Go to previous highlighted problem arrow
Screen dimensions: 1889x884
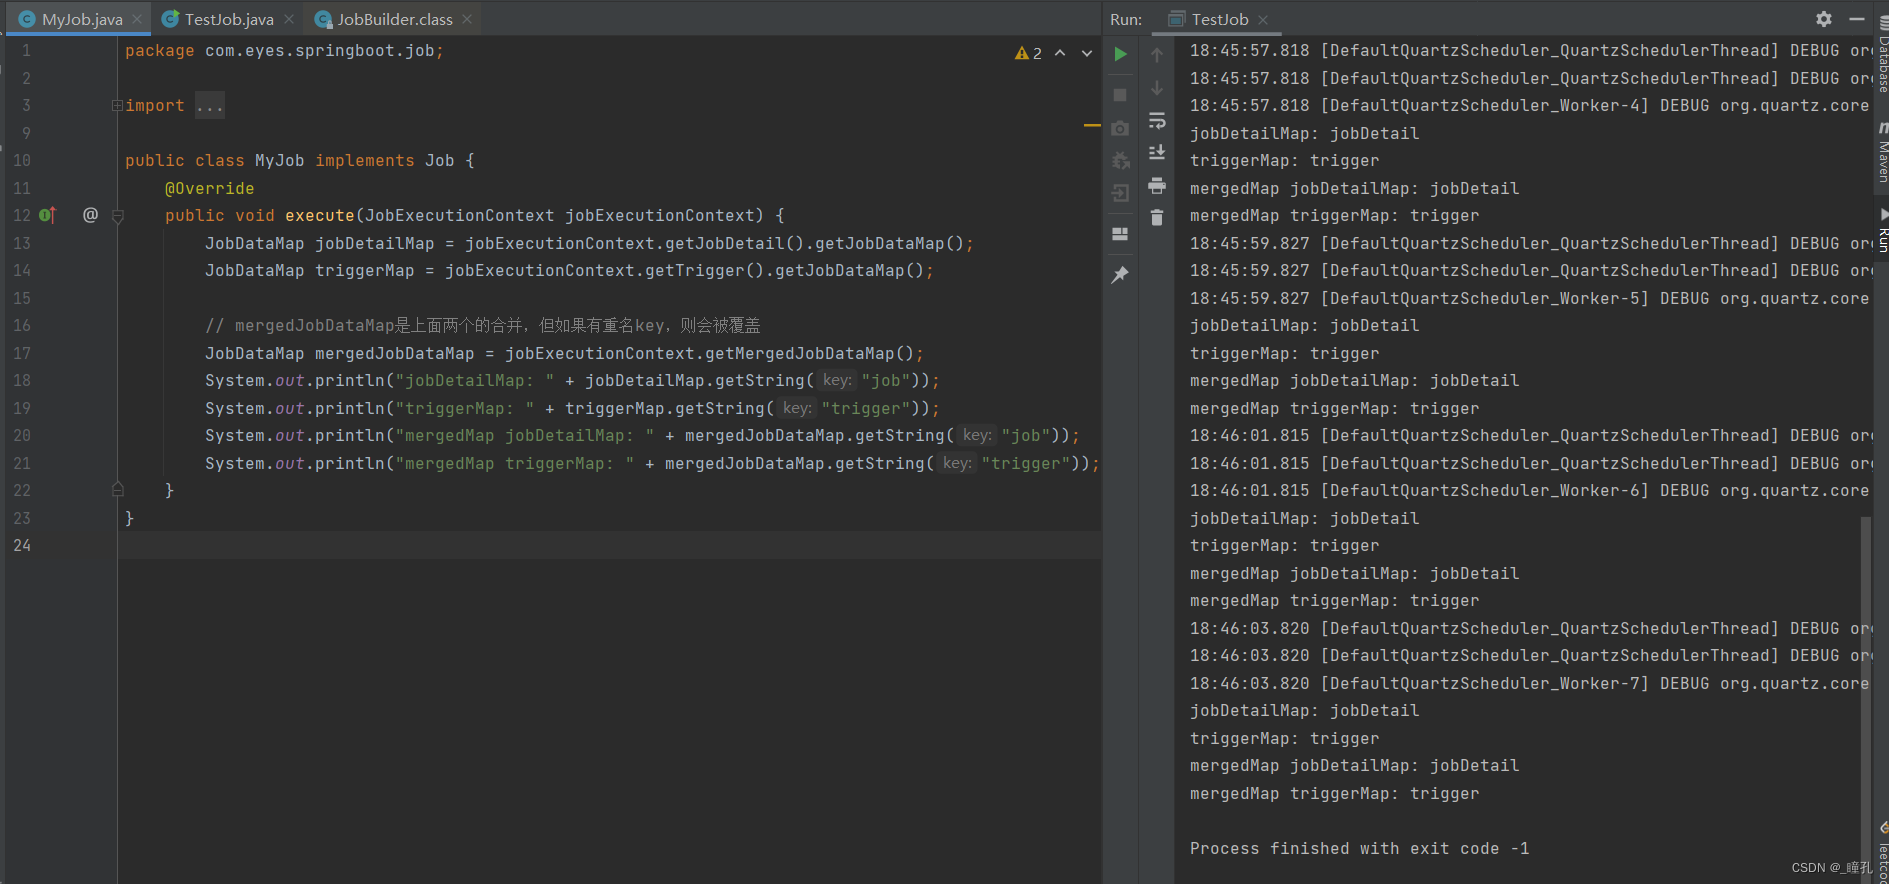(1060, 53)
